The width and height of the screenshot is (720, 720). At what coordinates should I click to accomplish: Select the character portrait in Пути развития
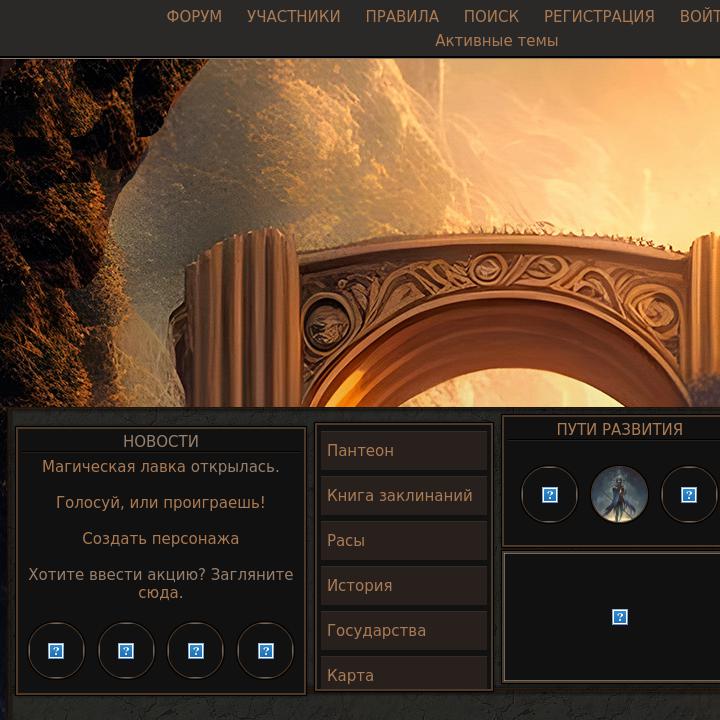click(619, 495)
